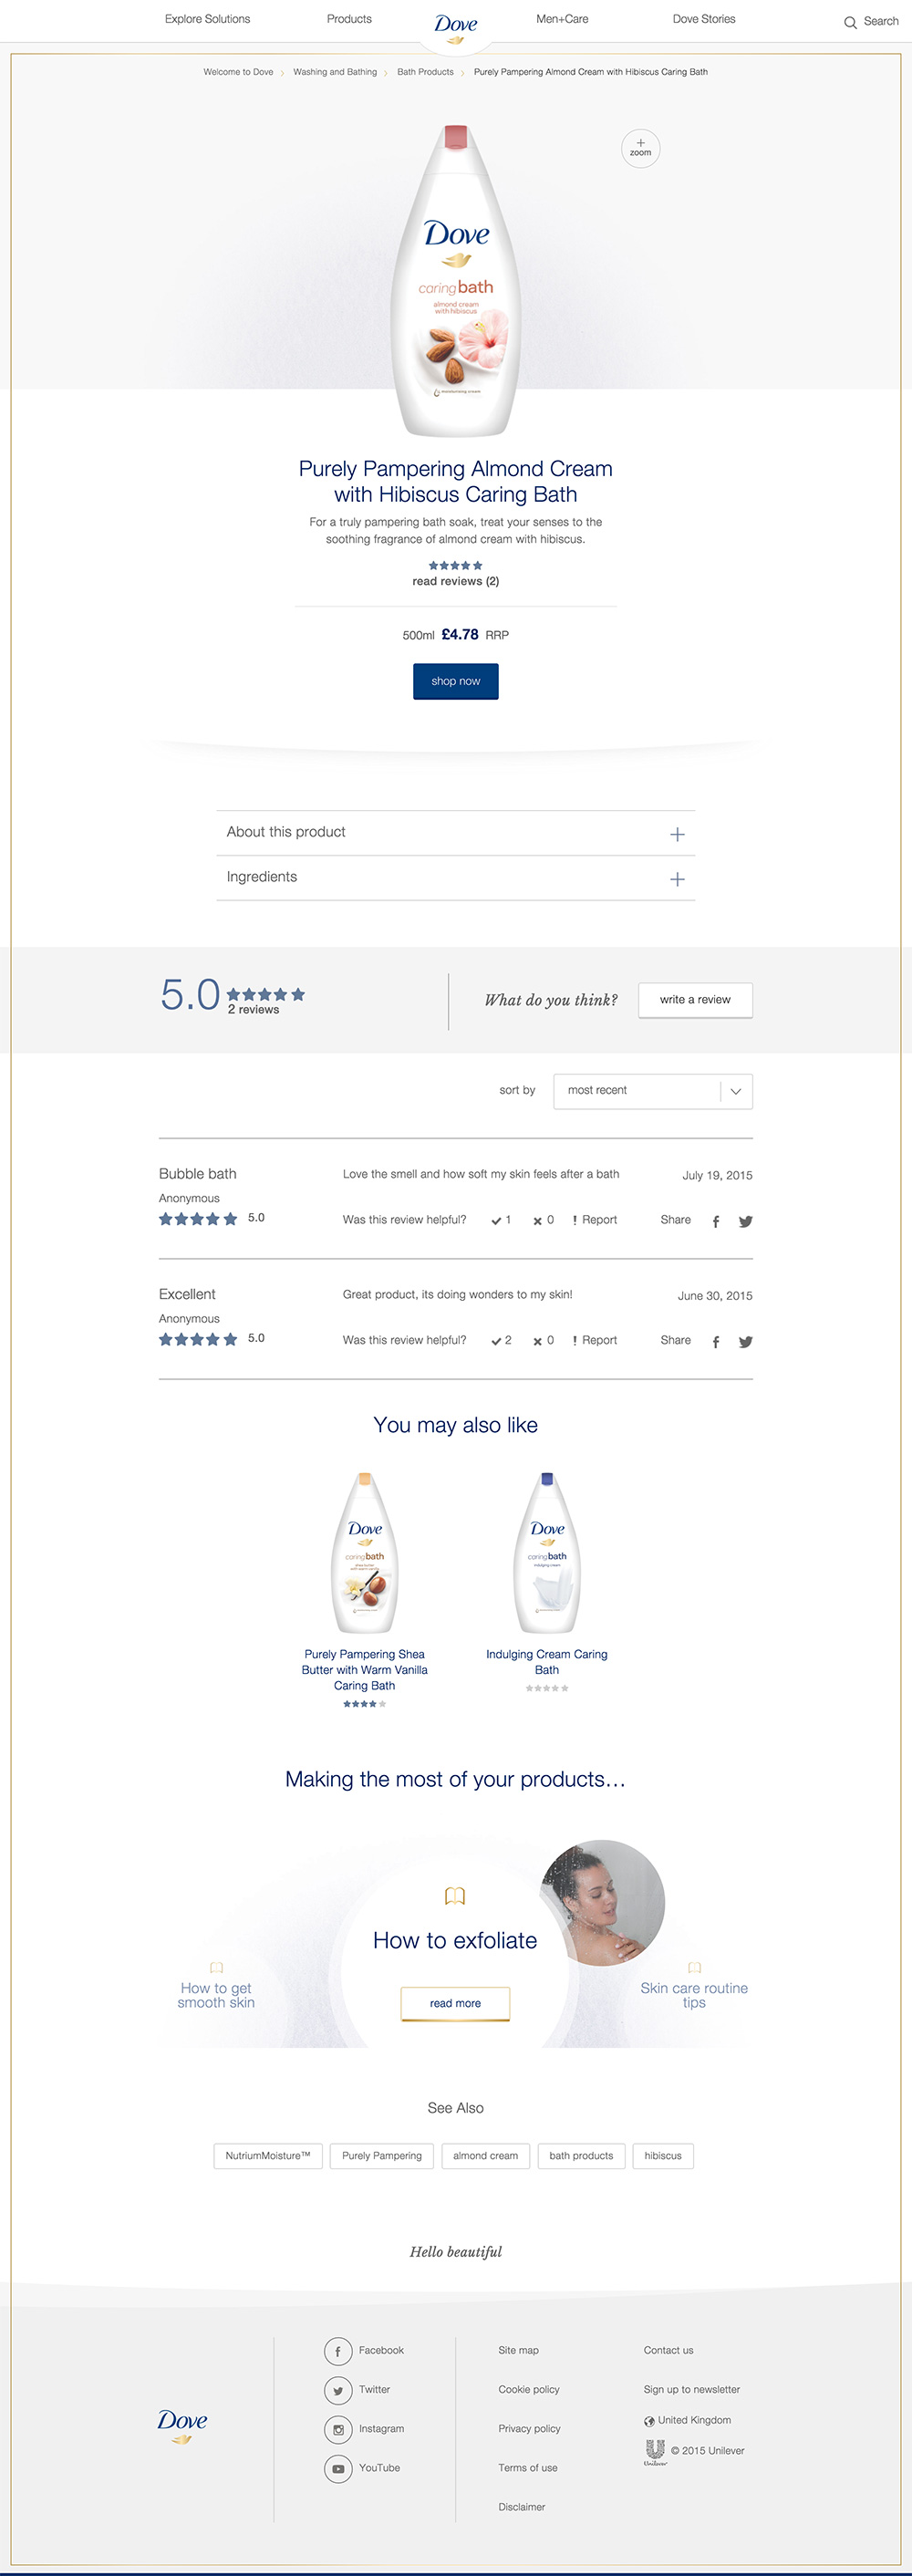Image resolution: width=912 pixels, height=2576 pixels.
Task: Open the sort by most recent dropdown
Action: (653, 1091)
